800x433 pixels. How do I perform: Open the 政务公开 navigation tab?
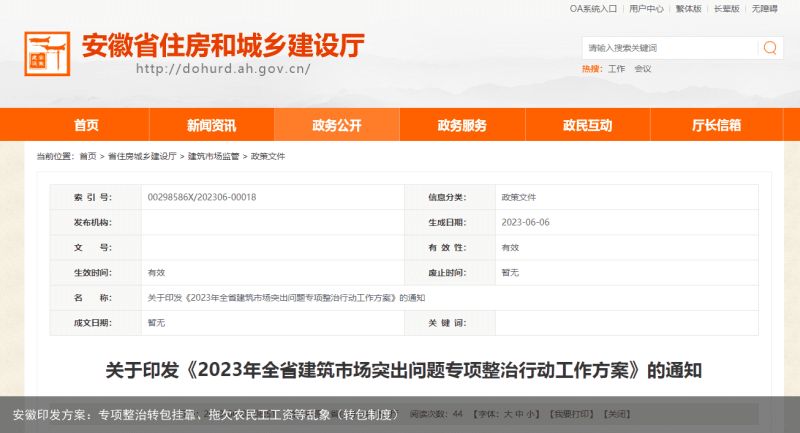click(x=337, y=125)
